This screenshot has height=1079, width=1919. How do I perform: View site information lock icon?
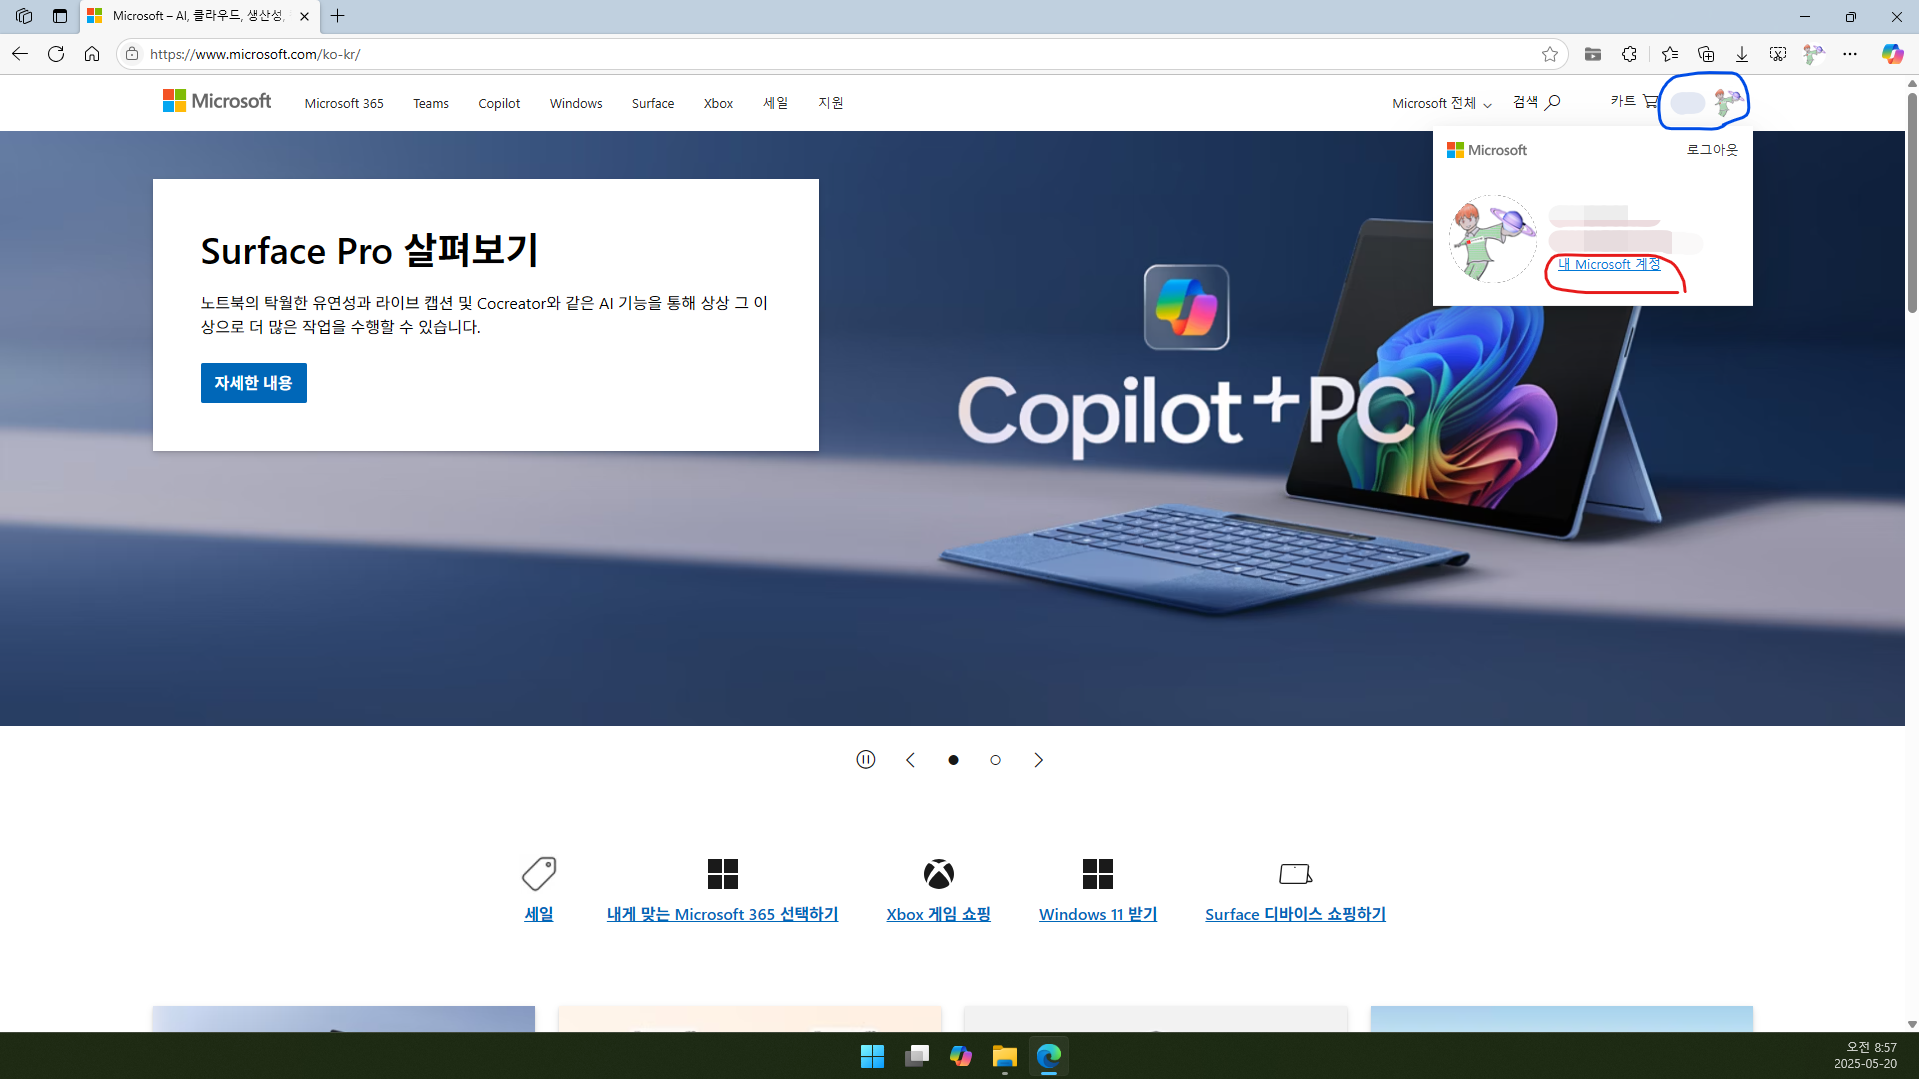pyautogui.click(x=132, y=54)
